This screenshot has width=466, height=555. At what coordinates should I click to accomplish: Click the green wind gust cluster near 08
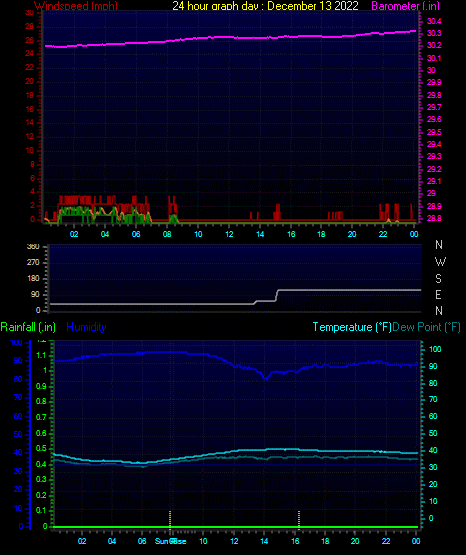(173, 218)
